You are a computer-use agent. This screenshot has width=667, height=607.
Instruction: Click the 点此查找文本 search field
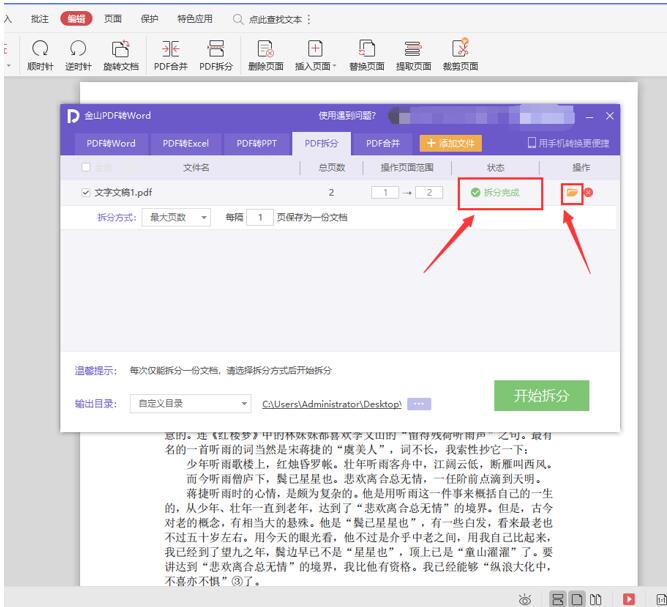[275, 20]
